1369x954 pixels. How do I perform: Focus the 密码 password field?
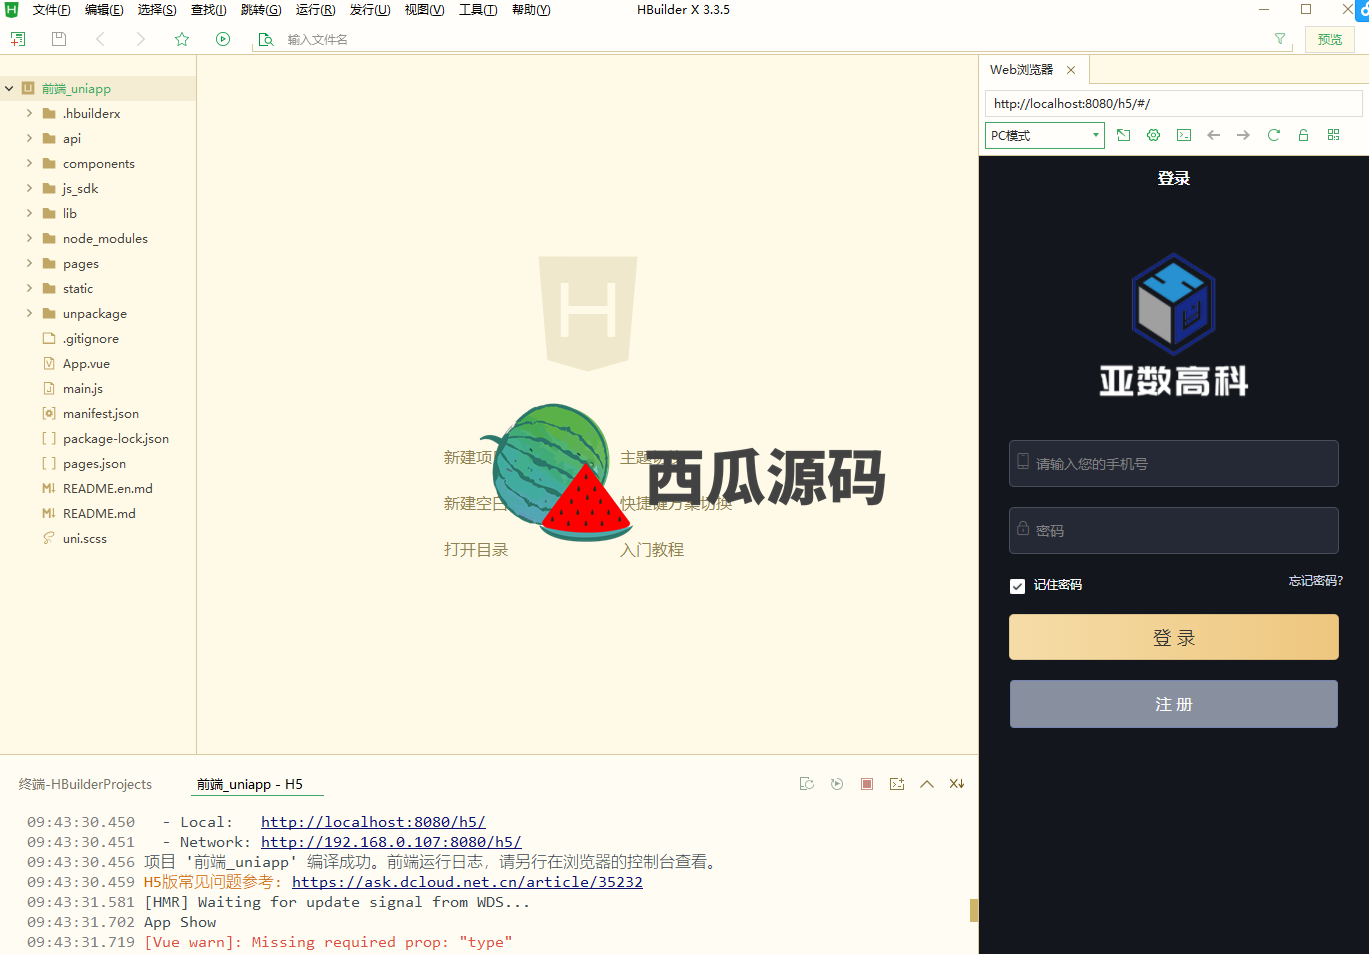(1174, 531)
